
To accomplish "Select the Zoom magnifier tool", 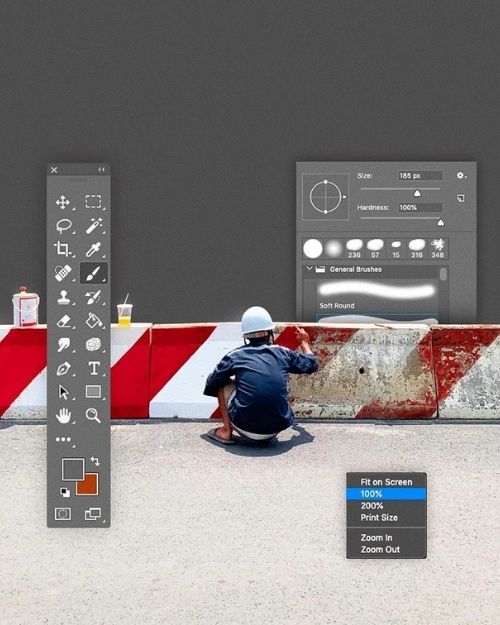I will click(x=93, y=416).
